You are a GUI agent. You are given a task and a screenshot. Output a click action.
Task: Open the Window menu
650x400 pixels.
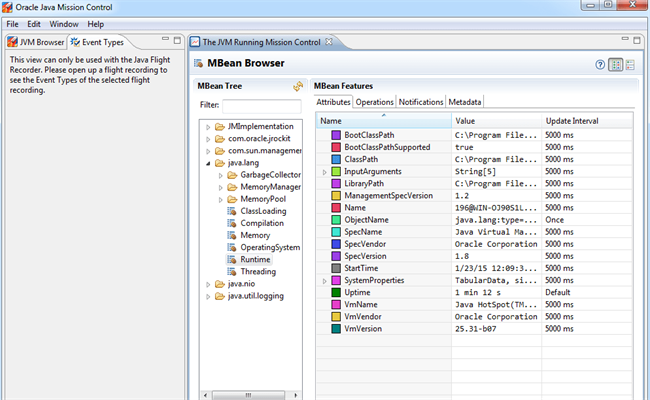(x=65, y=23)
